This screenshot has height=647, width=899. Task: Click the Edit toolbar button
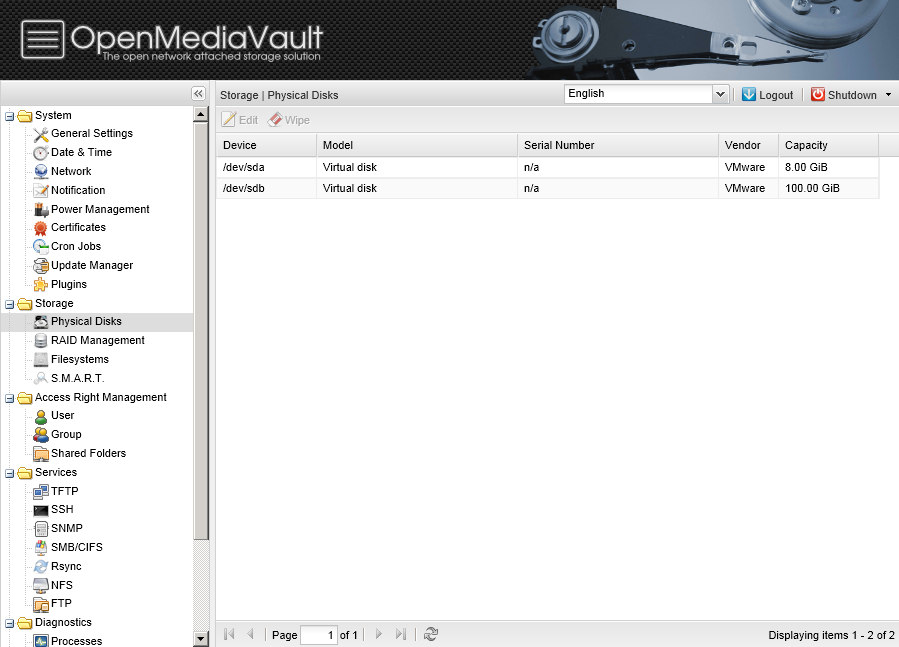tap(240, 120)
